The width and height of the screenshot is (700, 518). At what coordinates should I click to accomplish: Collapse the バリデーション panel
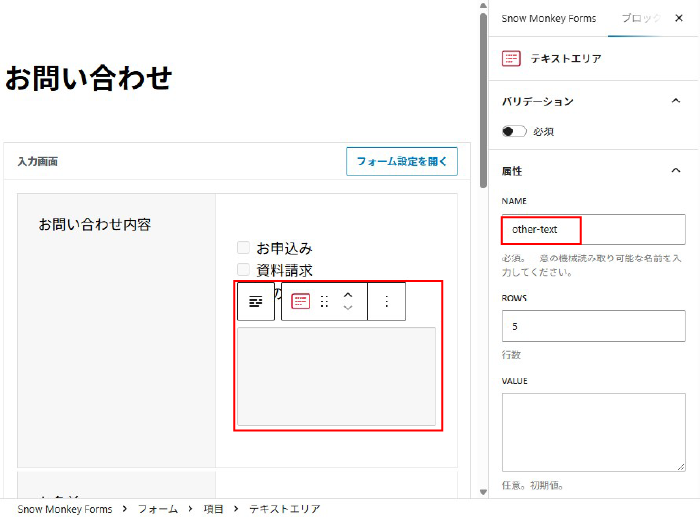(x=676, y=101)
